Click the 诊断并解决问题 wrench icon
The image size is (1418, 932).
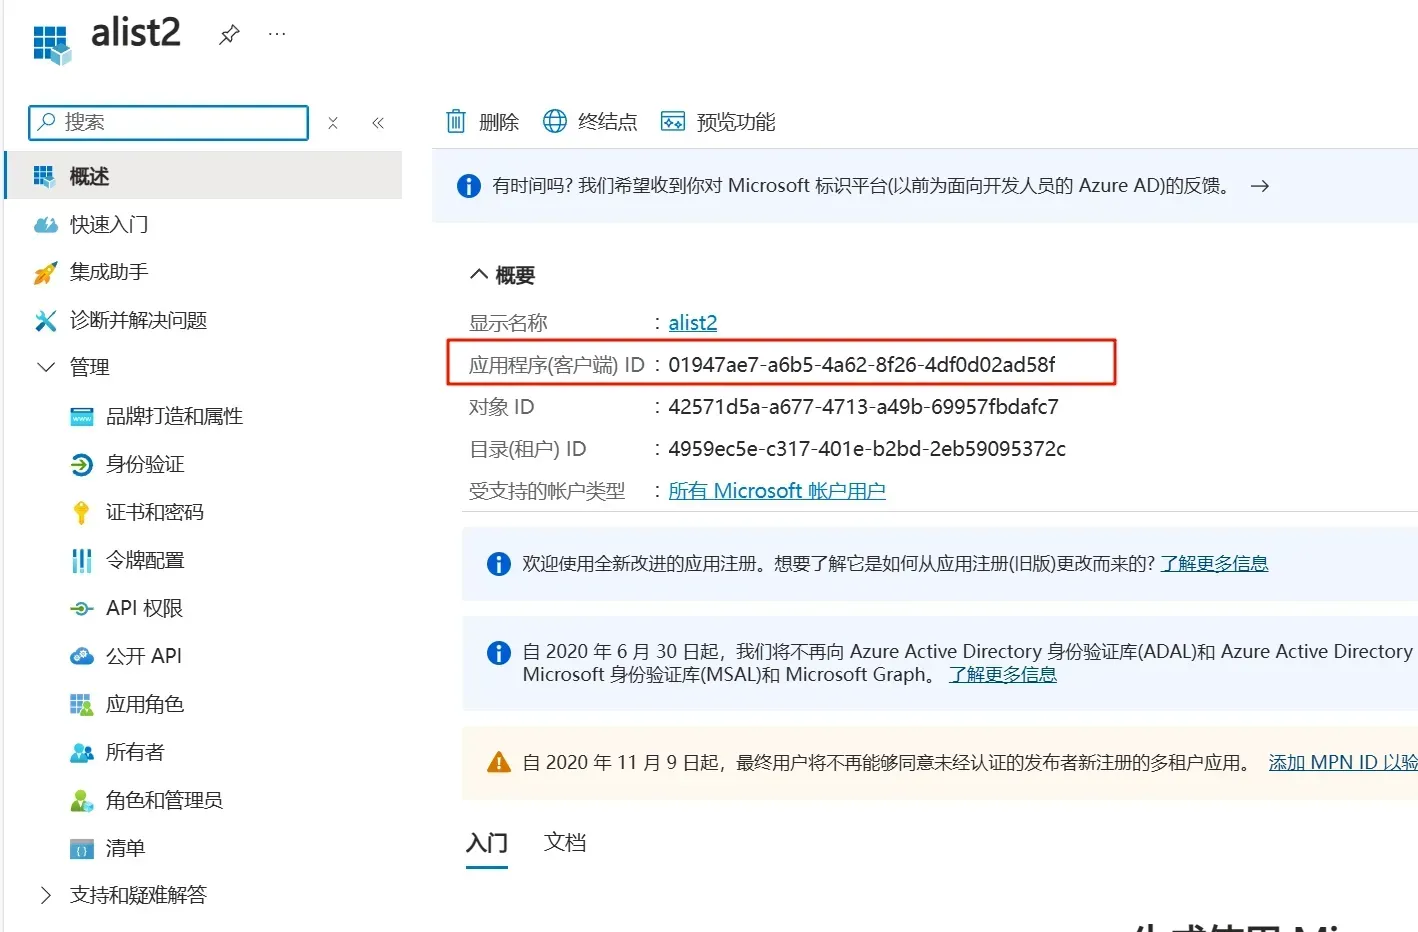coord(45,320)
